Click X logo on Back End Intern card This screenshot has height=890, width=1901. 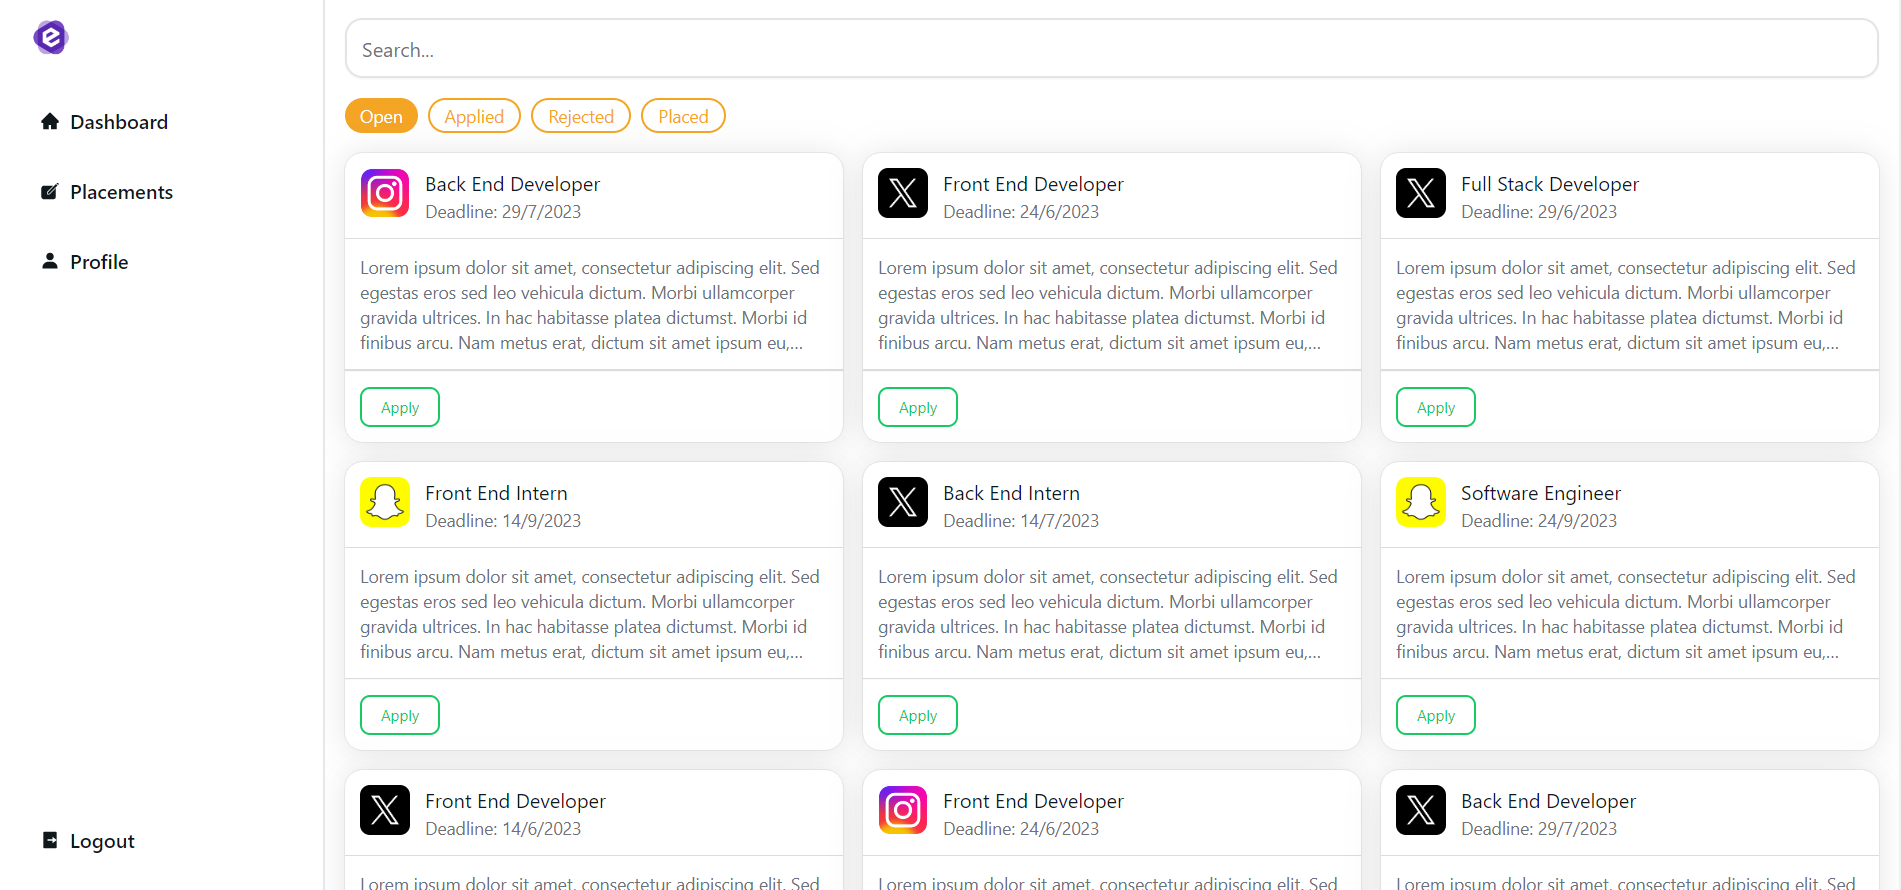903,502
